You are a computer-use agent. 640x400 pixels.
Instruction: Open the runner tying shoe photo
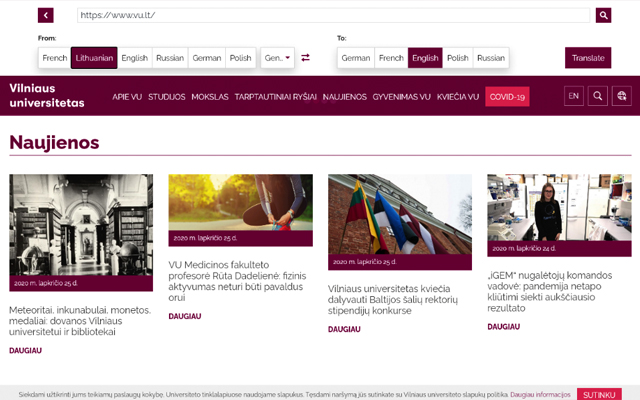pyautogui.click(x=241, y=202)
